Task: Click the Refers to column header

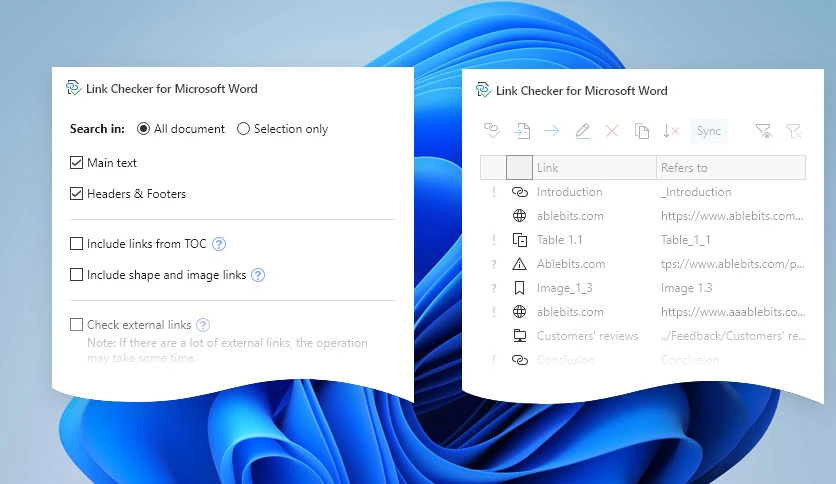Action: tap(731, 167)
